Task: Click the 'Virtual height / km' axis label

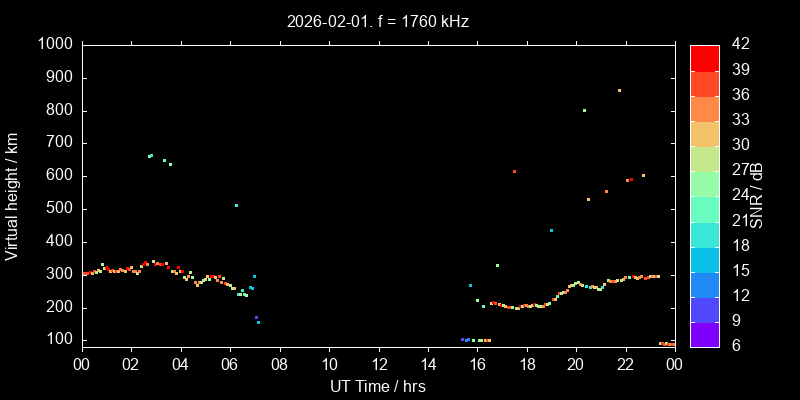Action: [12, 195]
